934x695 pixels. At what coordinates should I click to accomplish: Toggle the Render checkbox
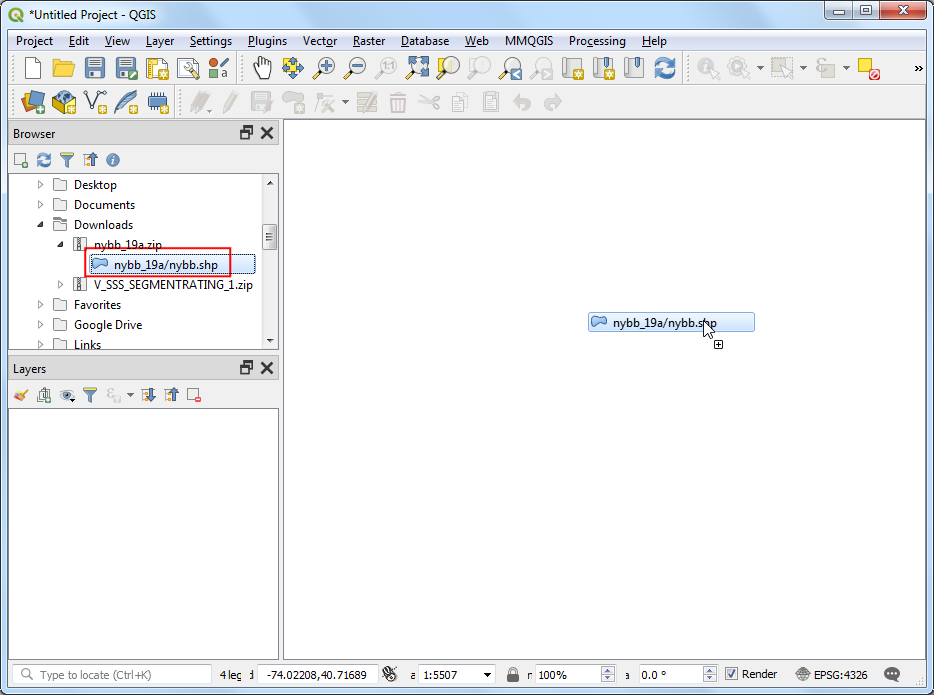[x=732, y=674]
